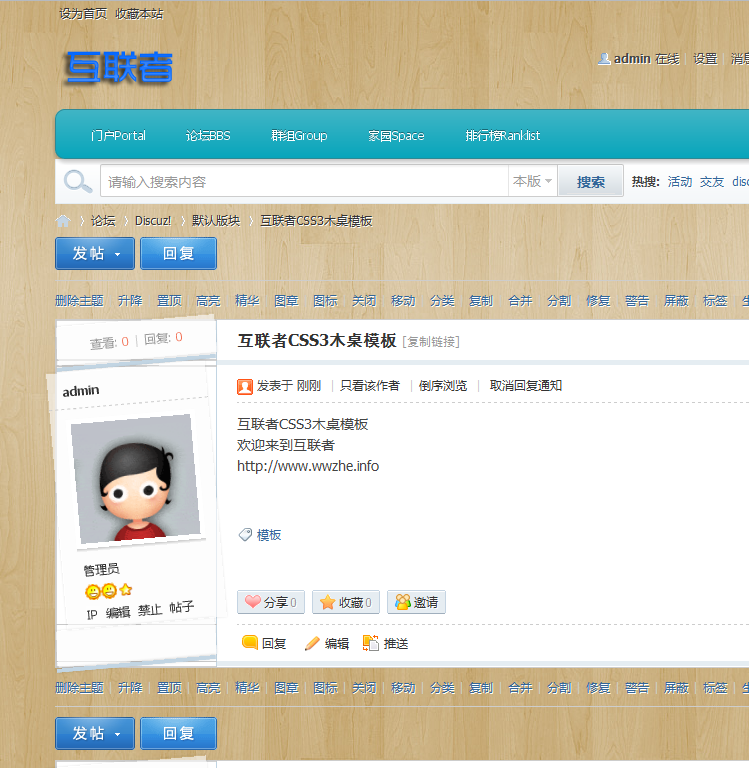
Task: Open the 排行榜Ranklist nav tab
Action: (503, 135)
